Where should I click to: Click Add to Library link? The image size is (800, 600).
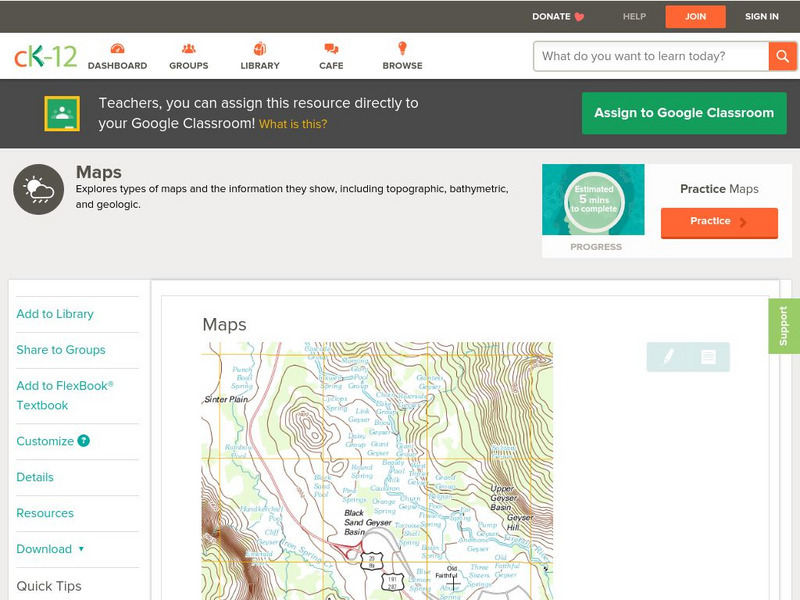55,314
